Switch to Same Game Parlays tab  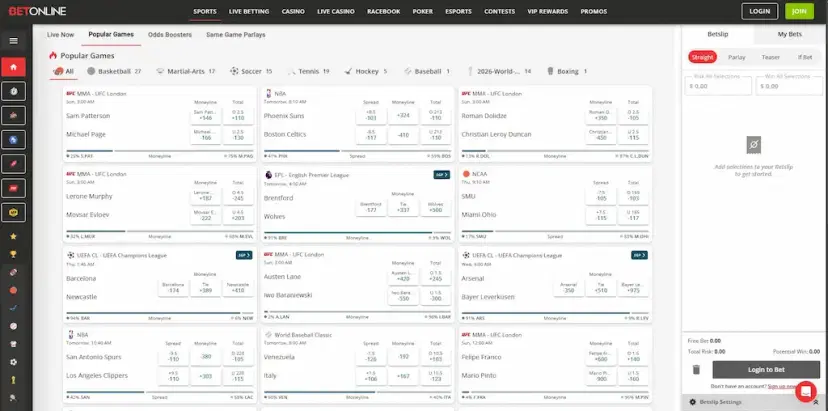[236, 35]
